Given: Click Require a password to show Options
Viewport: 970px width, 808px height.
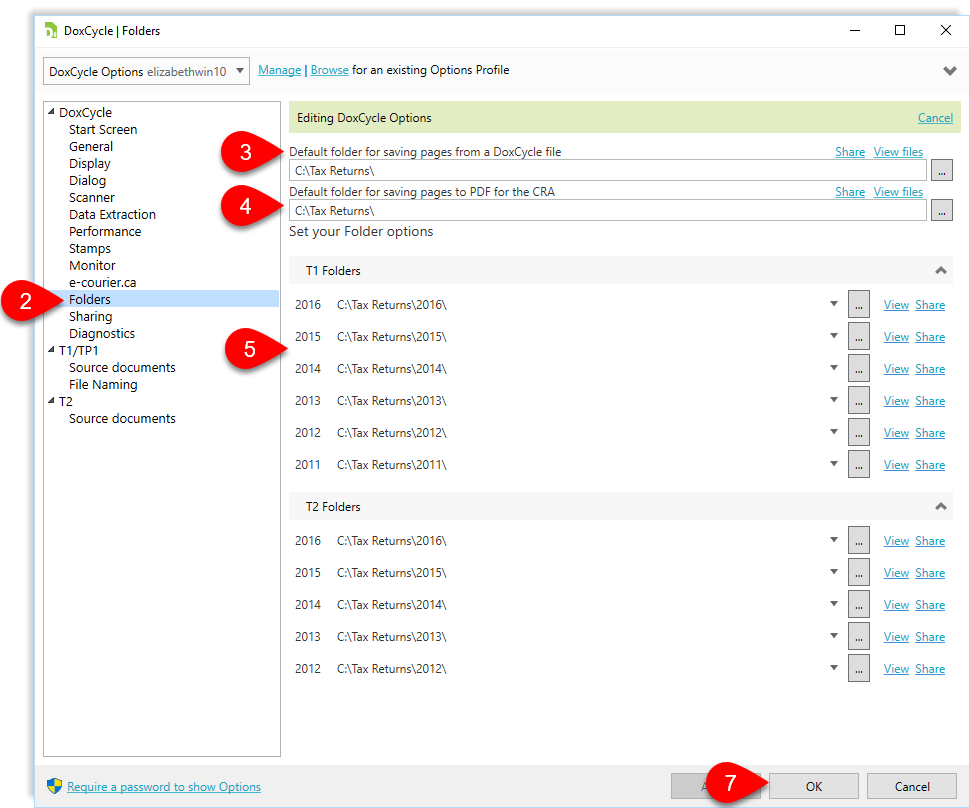Looking at the screenshot, I should coord(164,786).
